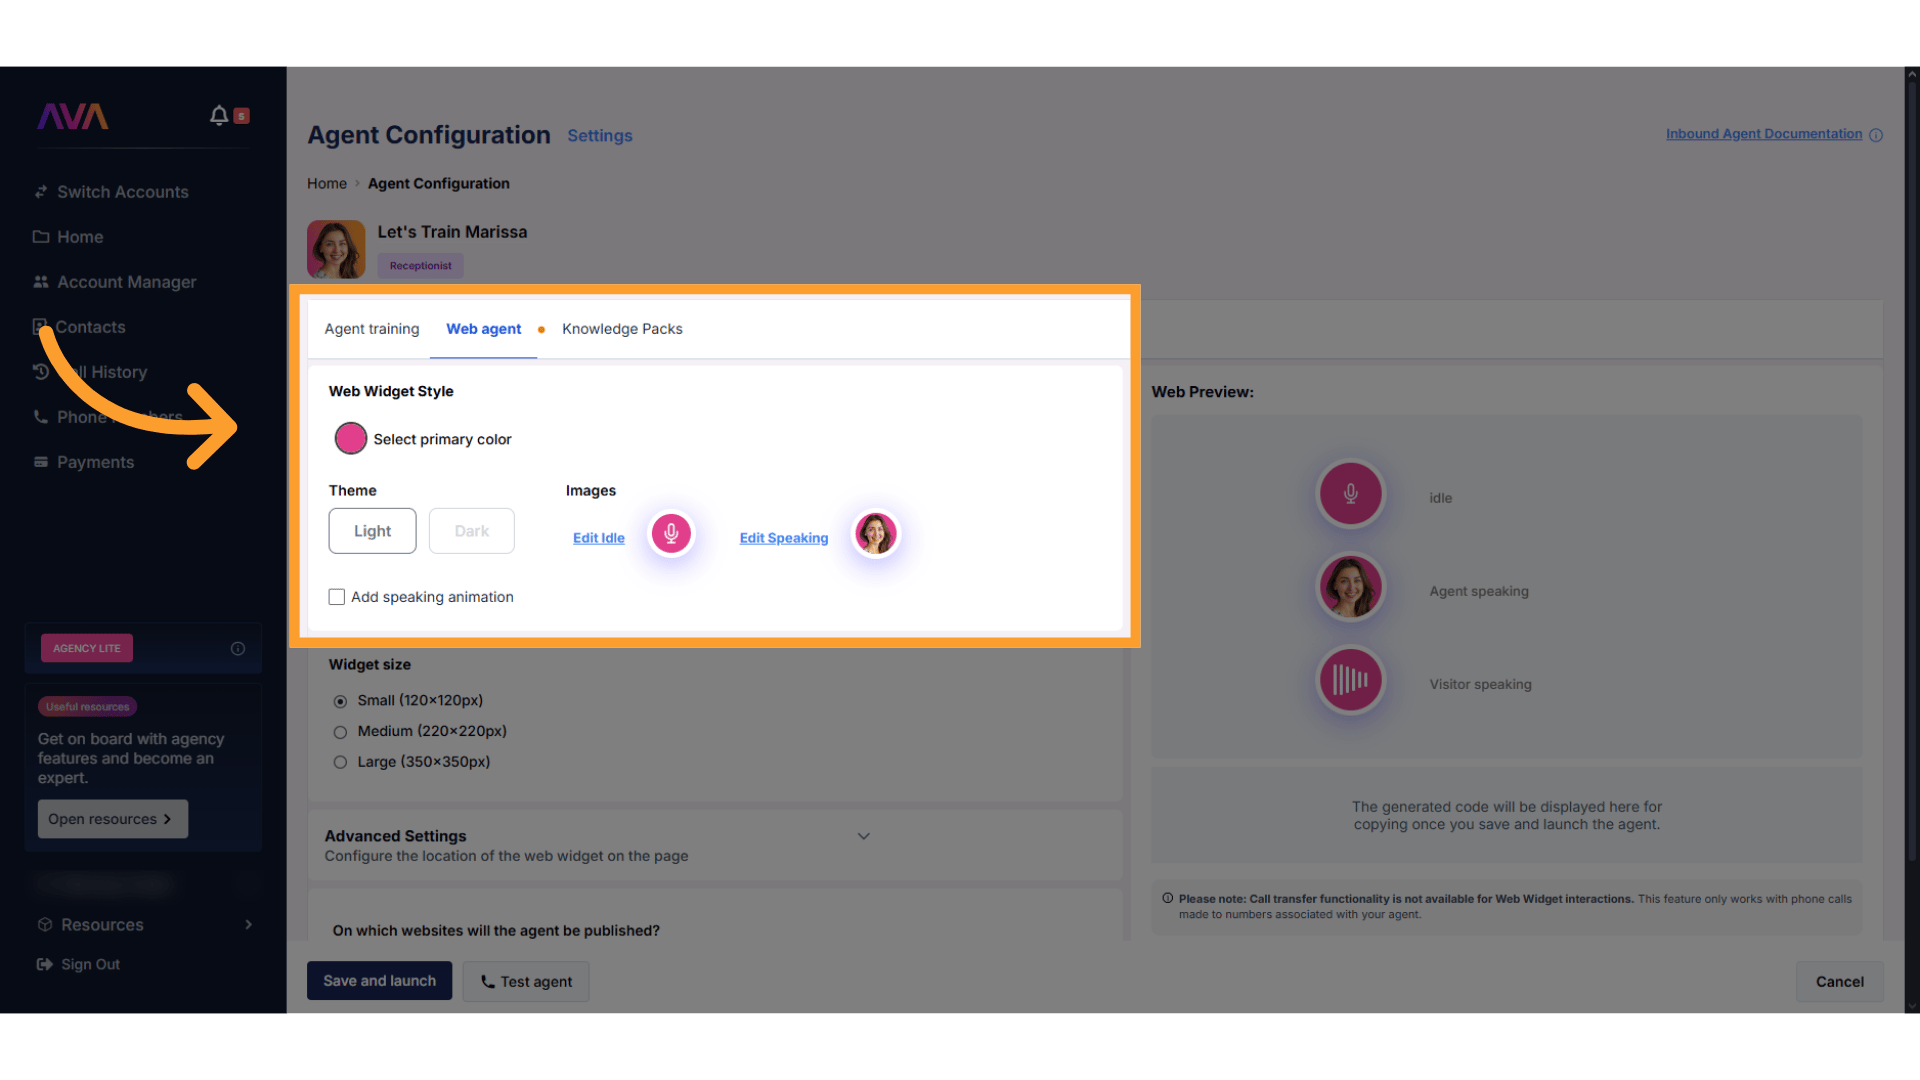
Task: Open Account Manager in the sidebar
Action: click(x=127, y=282)
